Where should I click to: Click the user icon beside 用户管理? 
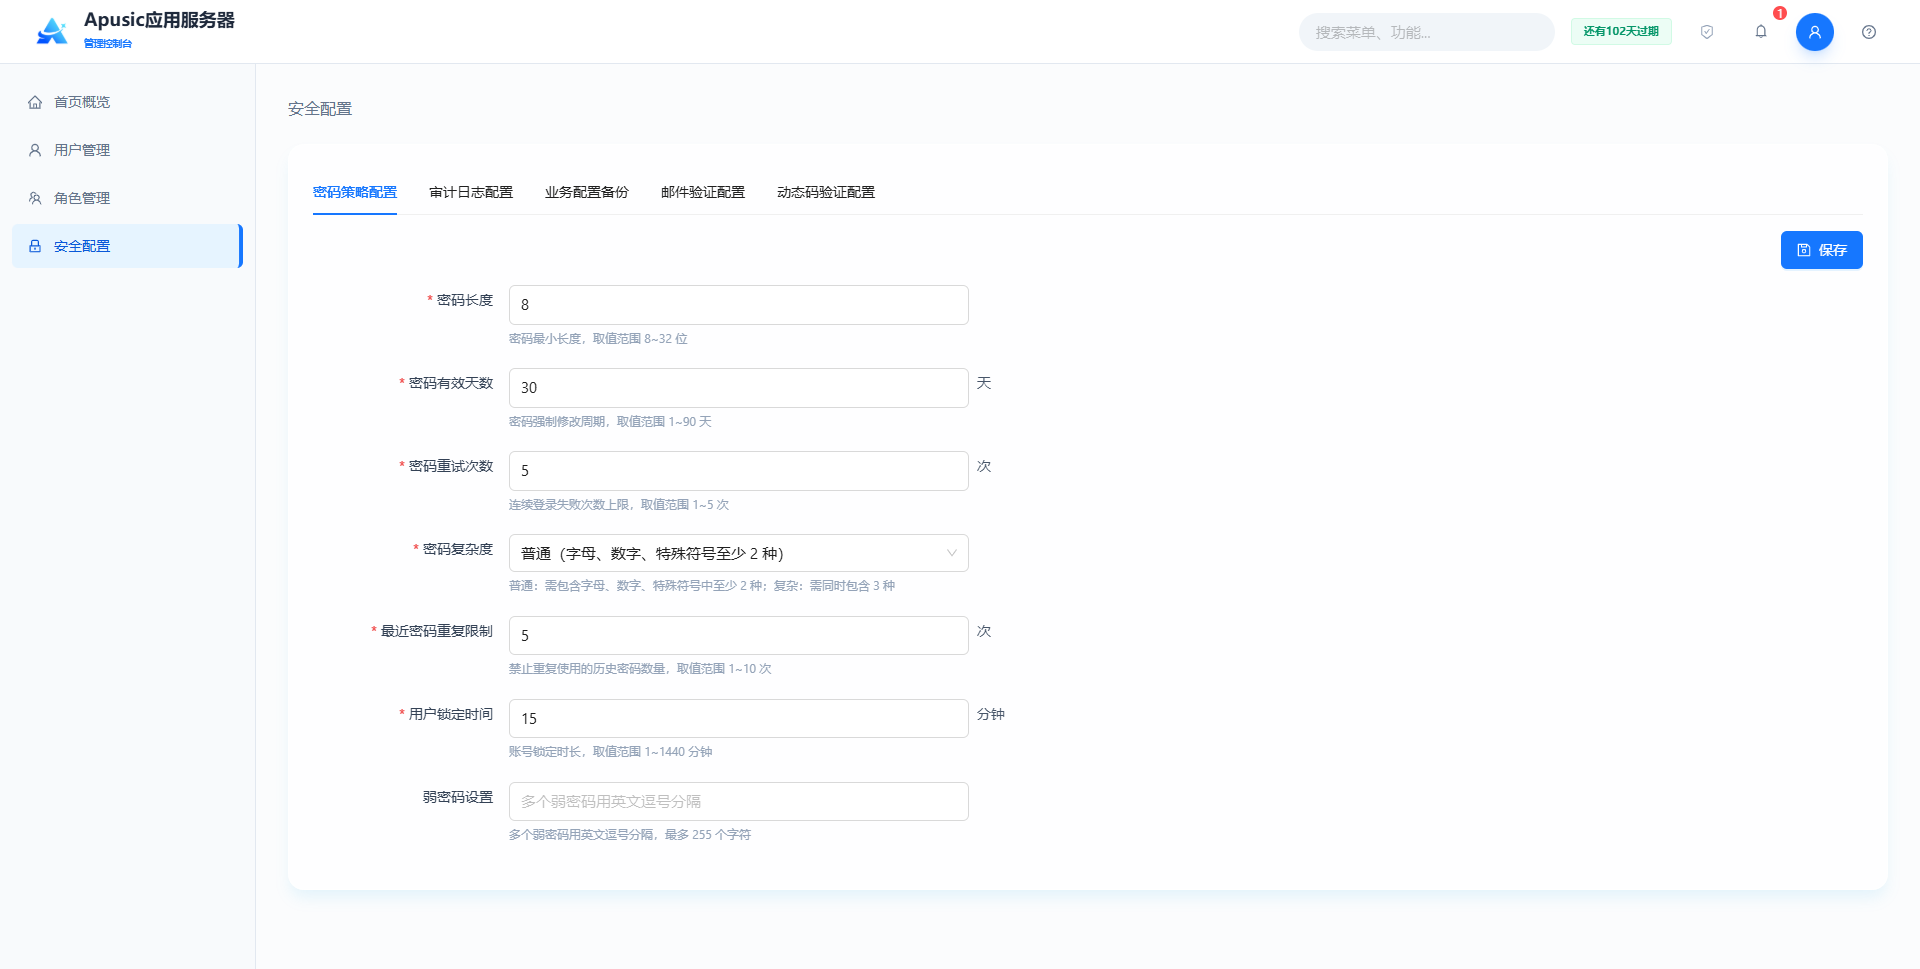tap(35, 150)
